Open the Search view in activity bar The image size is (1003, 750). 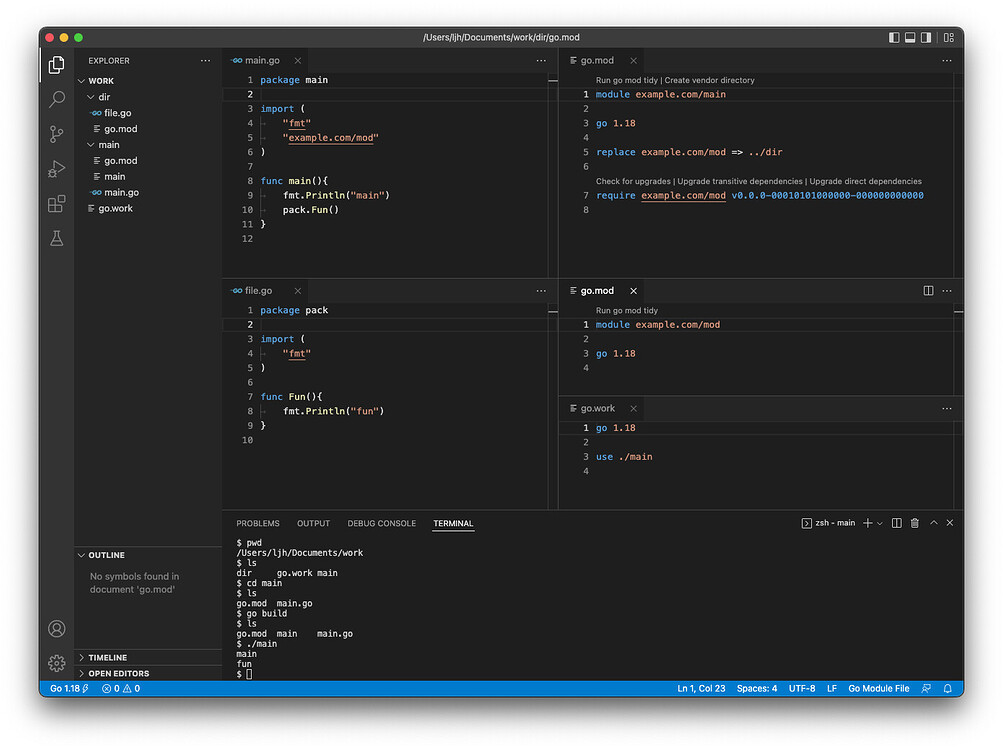[57, 99]
